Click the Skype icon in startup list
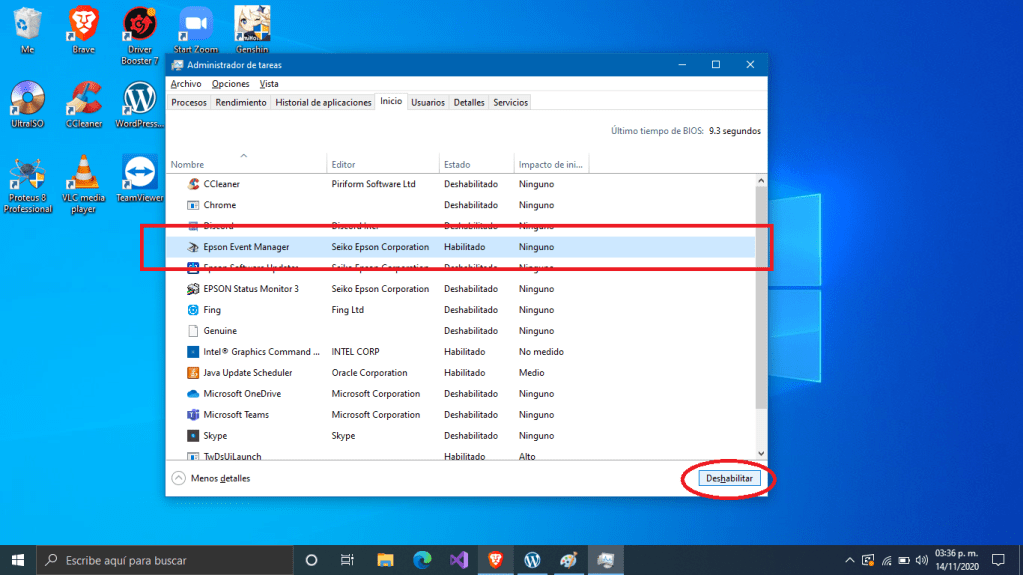 (194, 436)
